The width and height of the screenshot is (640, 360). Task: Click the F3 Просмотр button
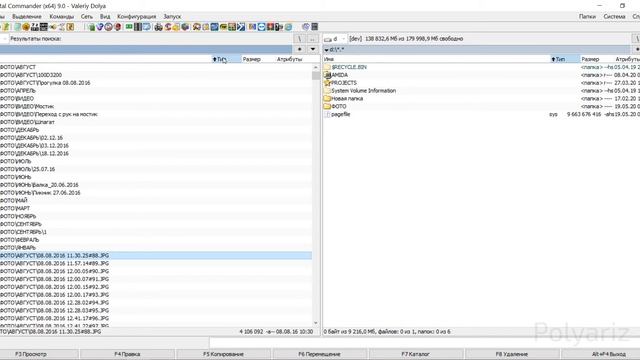[x=31, y=354]
